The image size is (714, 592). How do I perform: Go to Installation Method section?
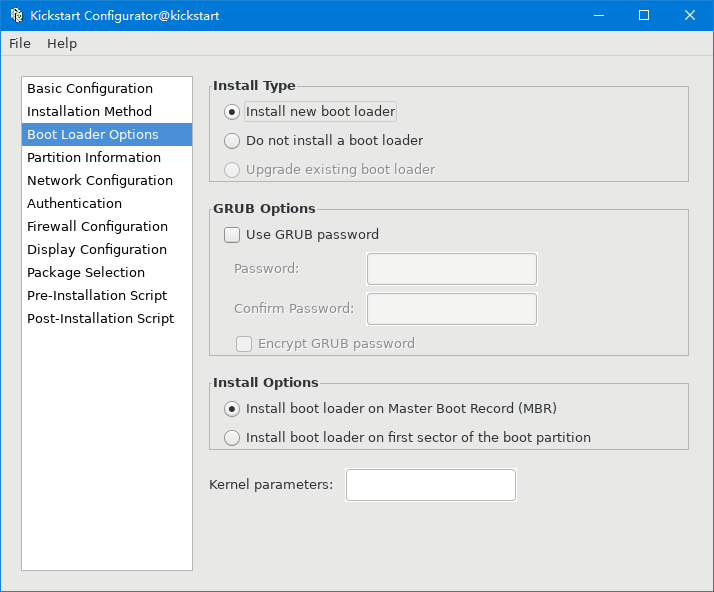coord(107,112)
